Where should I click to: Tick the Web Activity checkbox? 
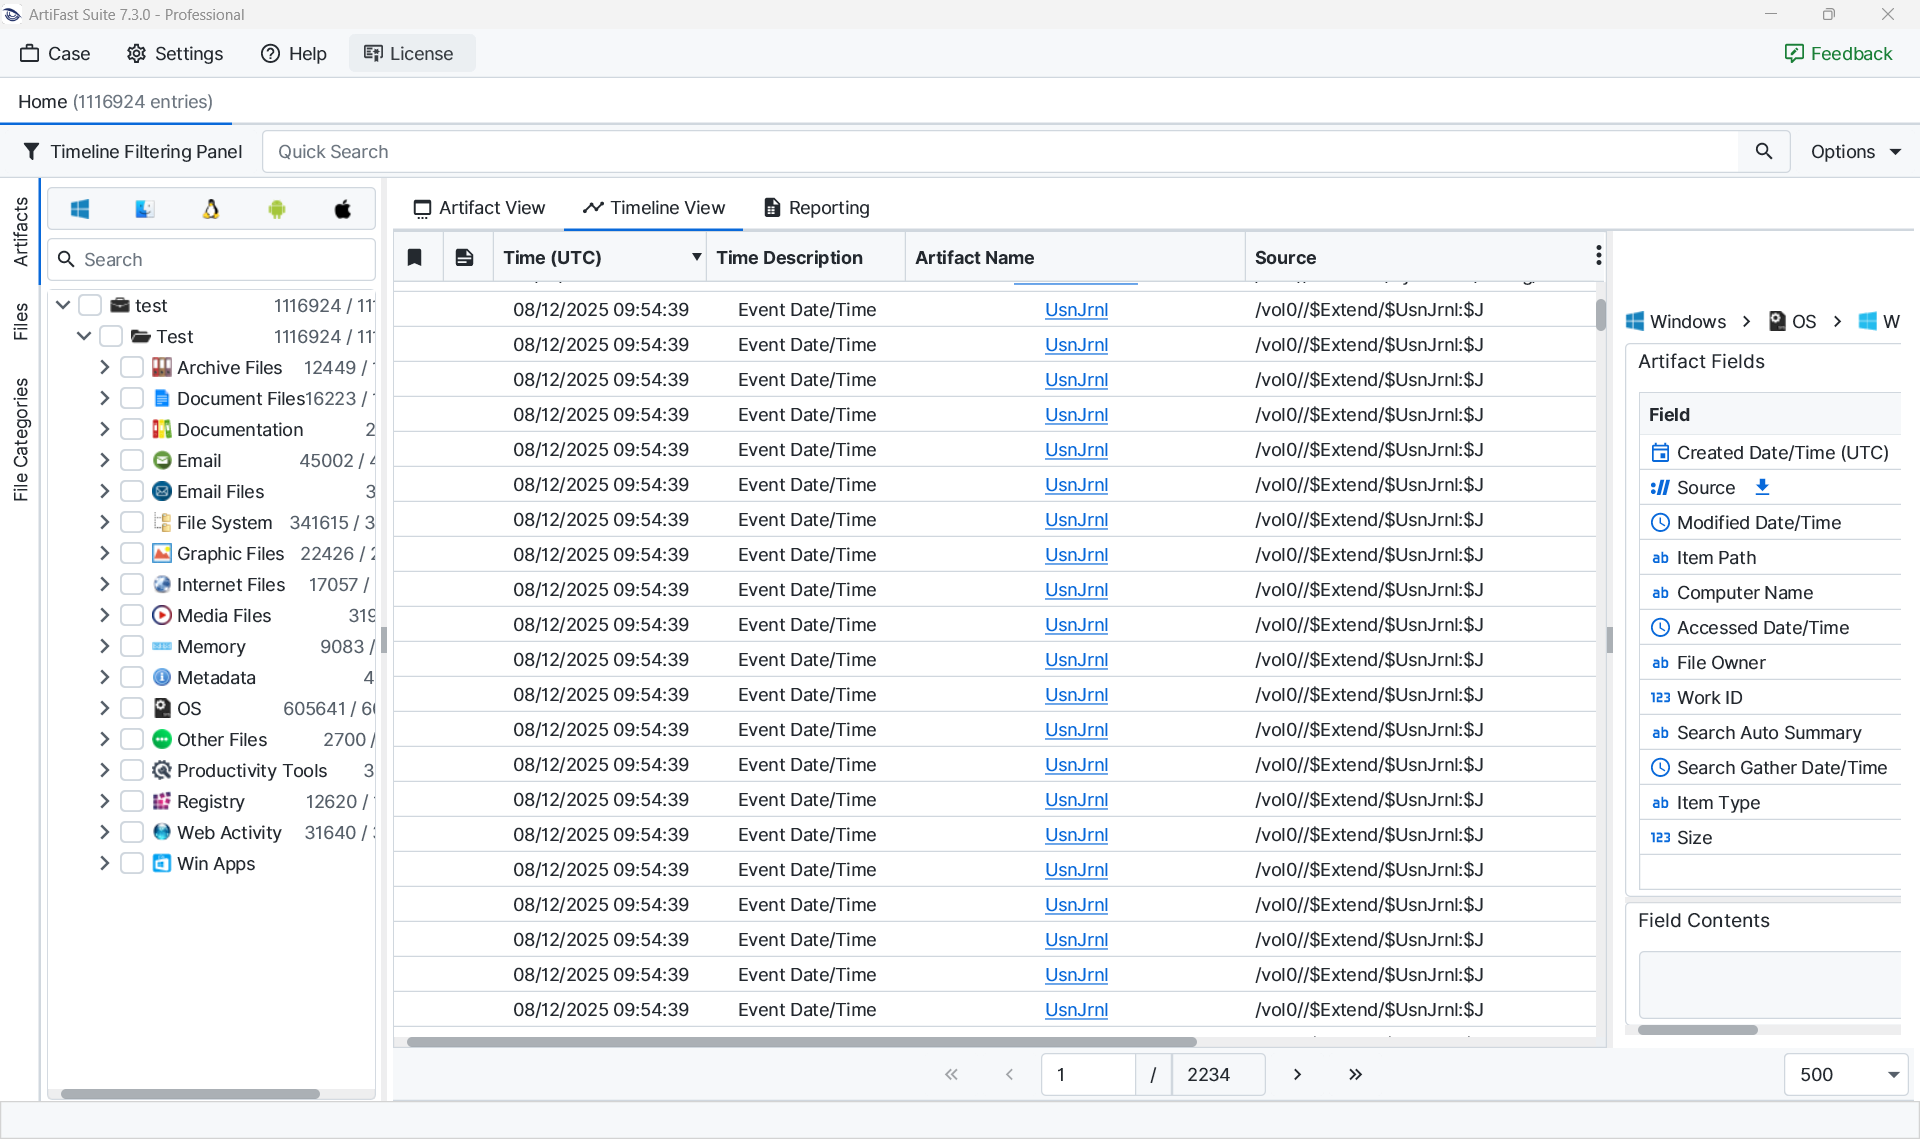[132, 833]
